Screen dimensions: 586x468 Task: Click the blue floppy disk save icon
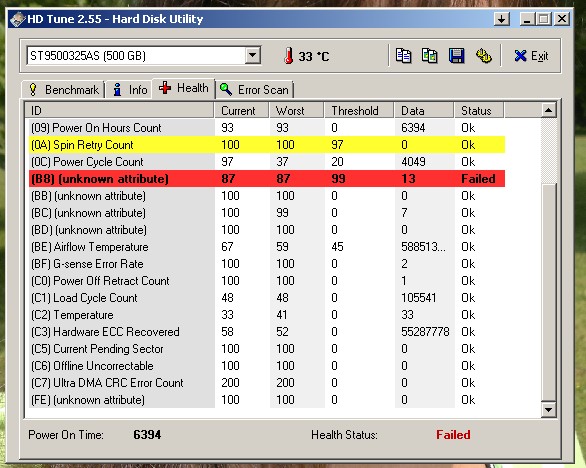pyautogui.click(x=456, y=56)
